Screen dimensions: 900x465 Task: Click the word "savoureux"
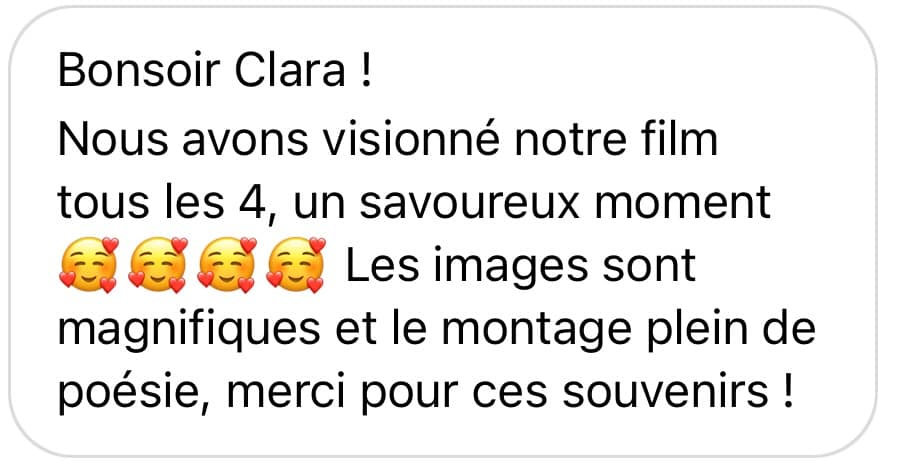tap(470, 203)
